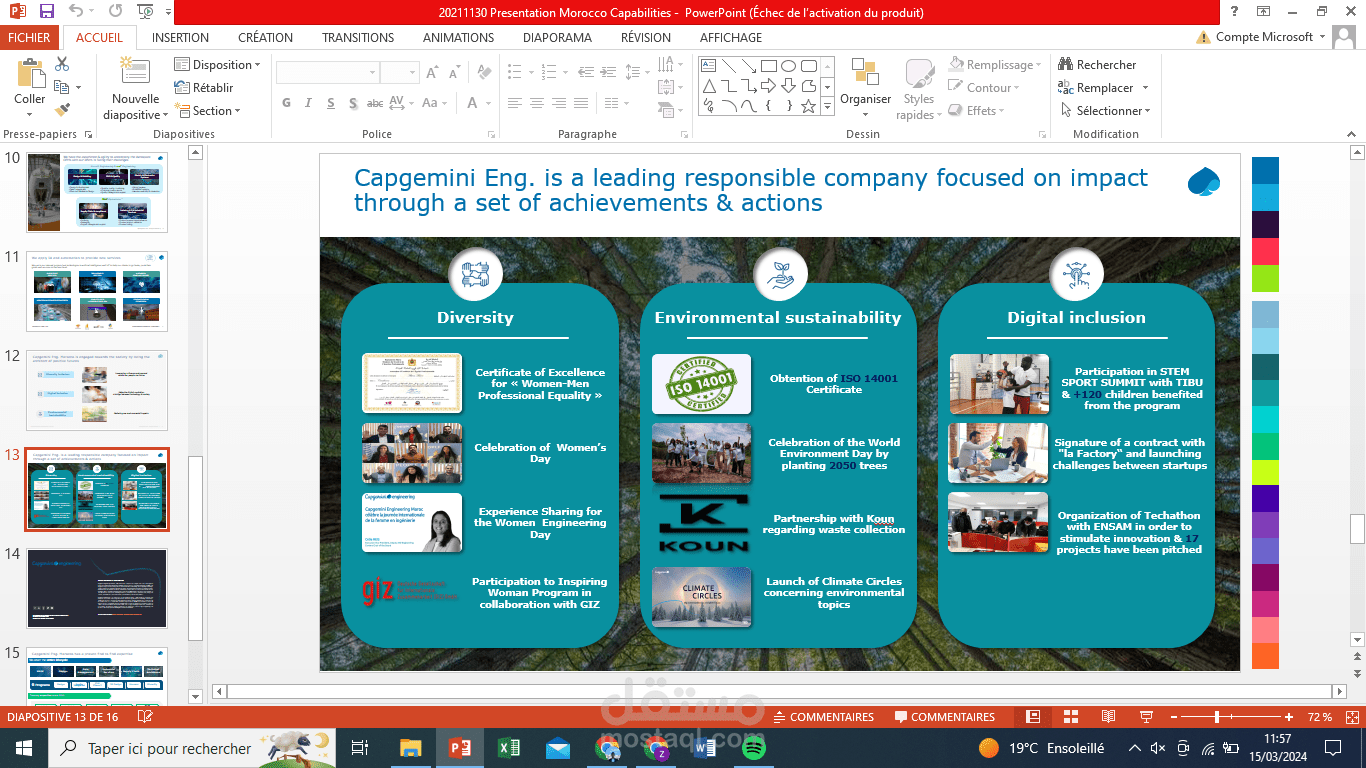Collapse the ribbon with chevron
The width and height of the screenshot is (1366, 768).
coord(1349,134)
